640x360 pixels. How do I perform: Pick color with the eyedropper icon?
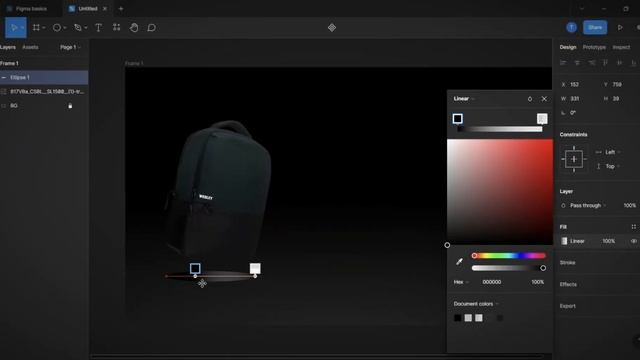tap(459, 261)
